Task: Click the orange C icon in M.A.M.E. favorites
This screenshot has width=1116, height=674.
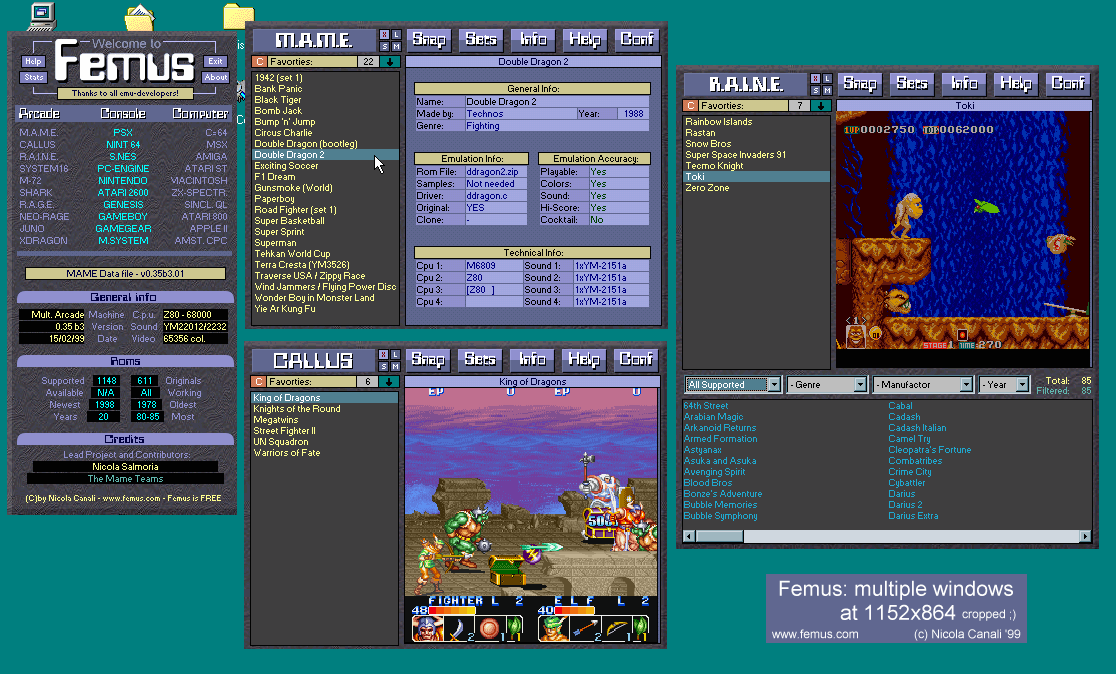Action: click(x=259, y=62)
